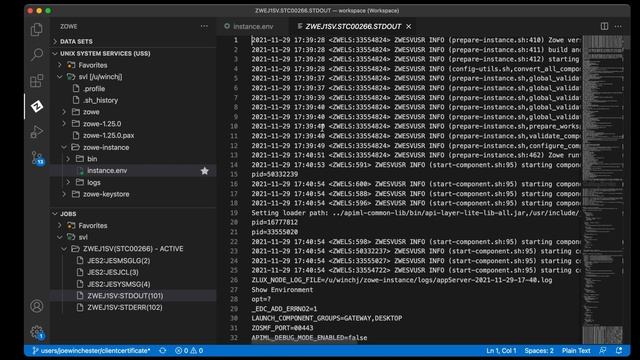
Task: Select instance.env in the USS tree
Action: (x=107, y=171)
